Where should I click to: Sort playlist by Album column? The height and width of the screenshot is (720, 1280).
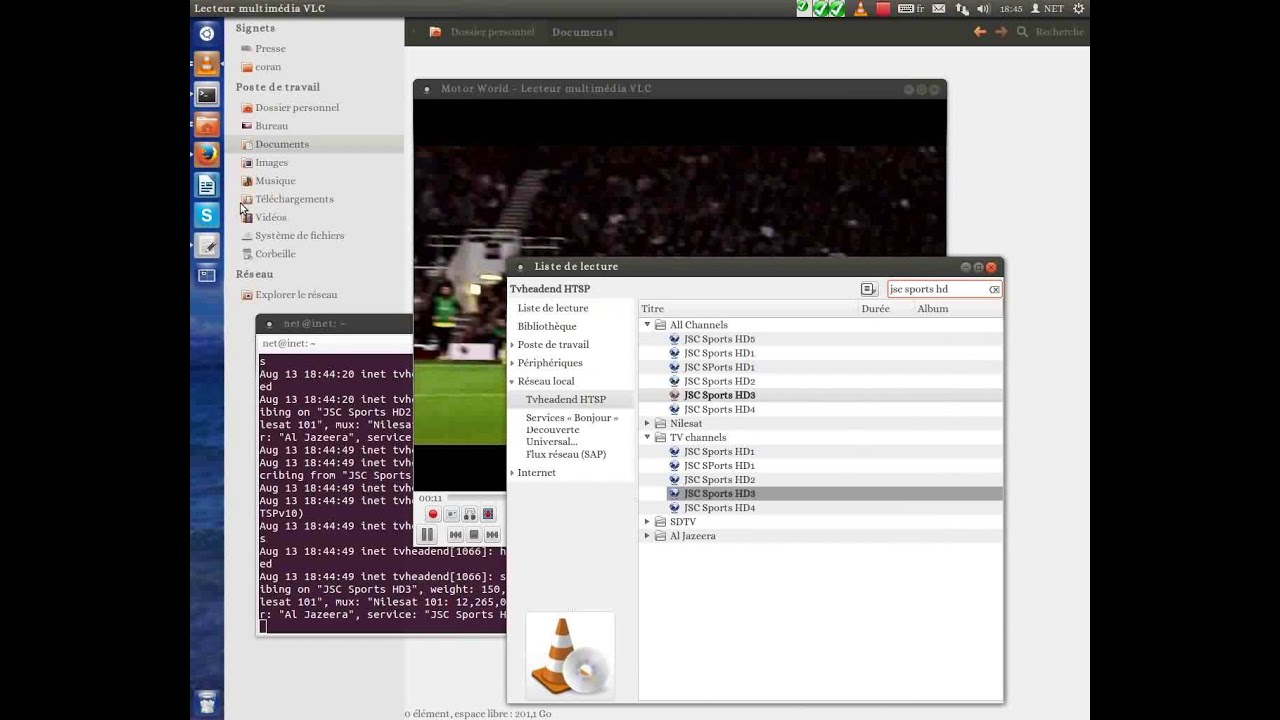click(x=958, y=309)
